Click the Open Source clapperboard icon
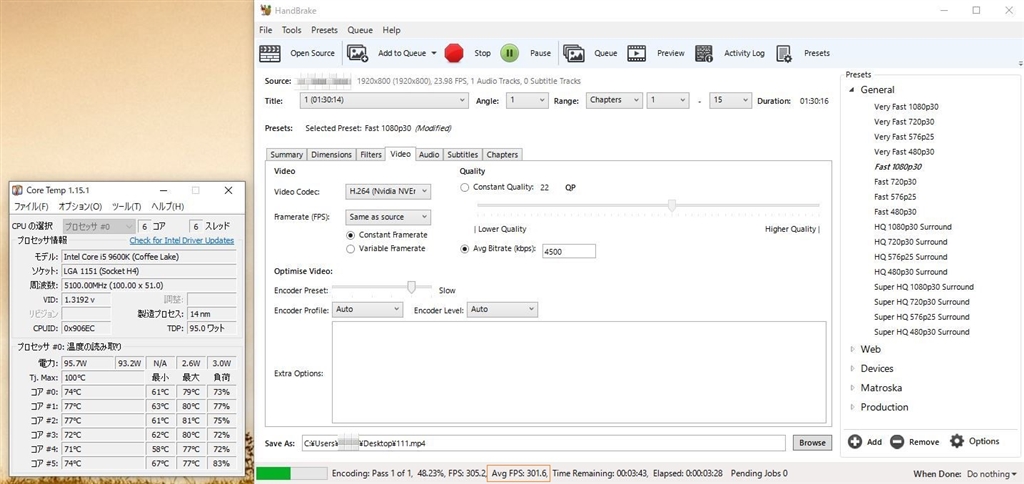Image resolution: width=1024 pixels, height=484 pixels. point(270,54)
